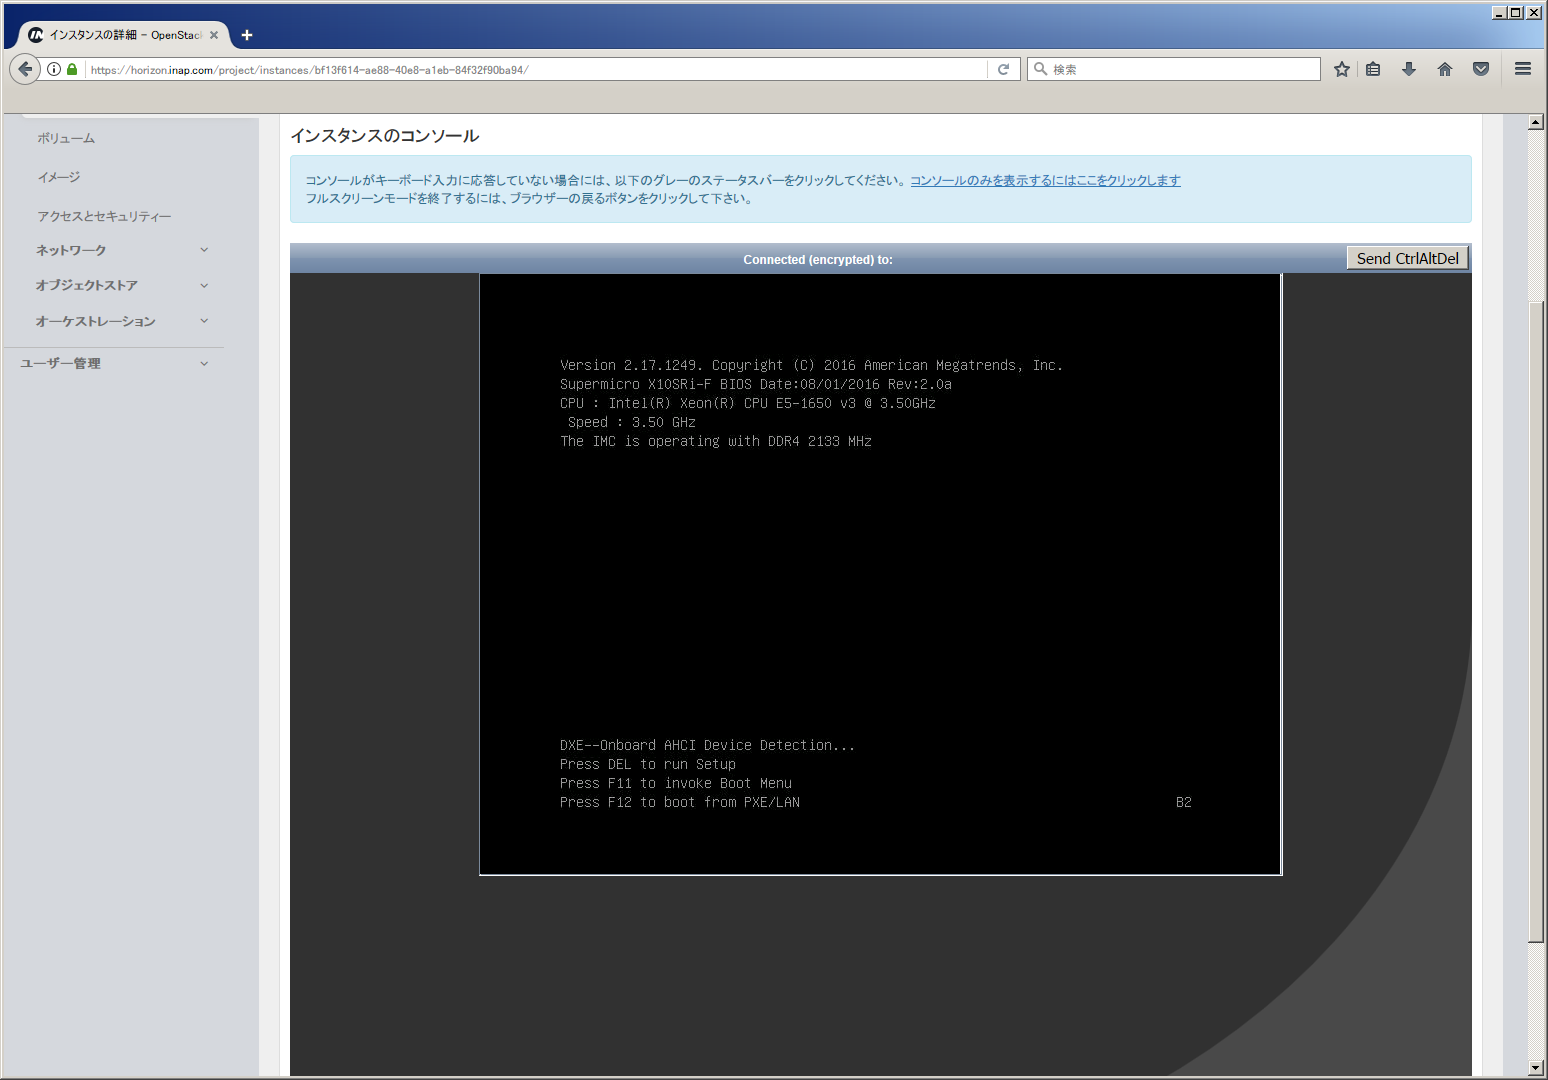Click the 'Supermicro X10SRi-F BIOS' line
1548x1080 pixels.
pos(756,384)
